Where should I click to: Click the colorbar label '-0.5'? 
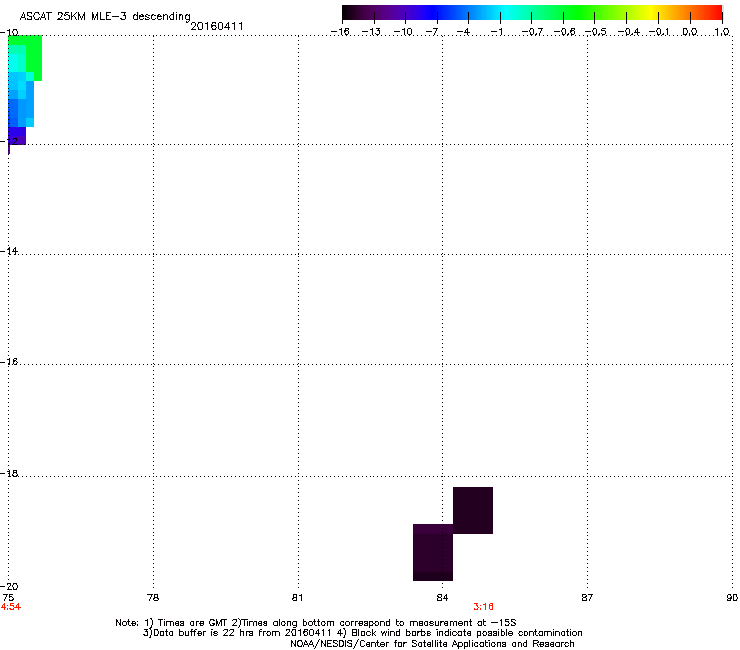596,32
